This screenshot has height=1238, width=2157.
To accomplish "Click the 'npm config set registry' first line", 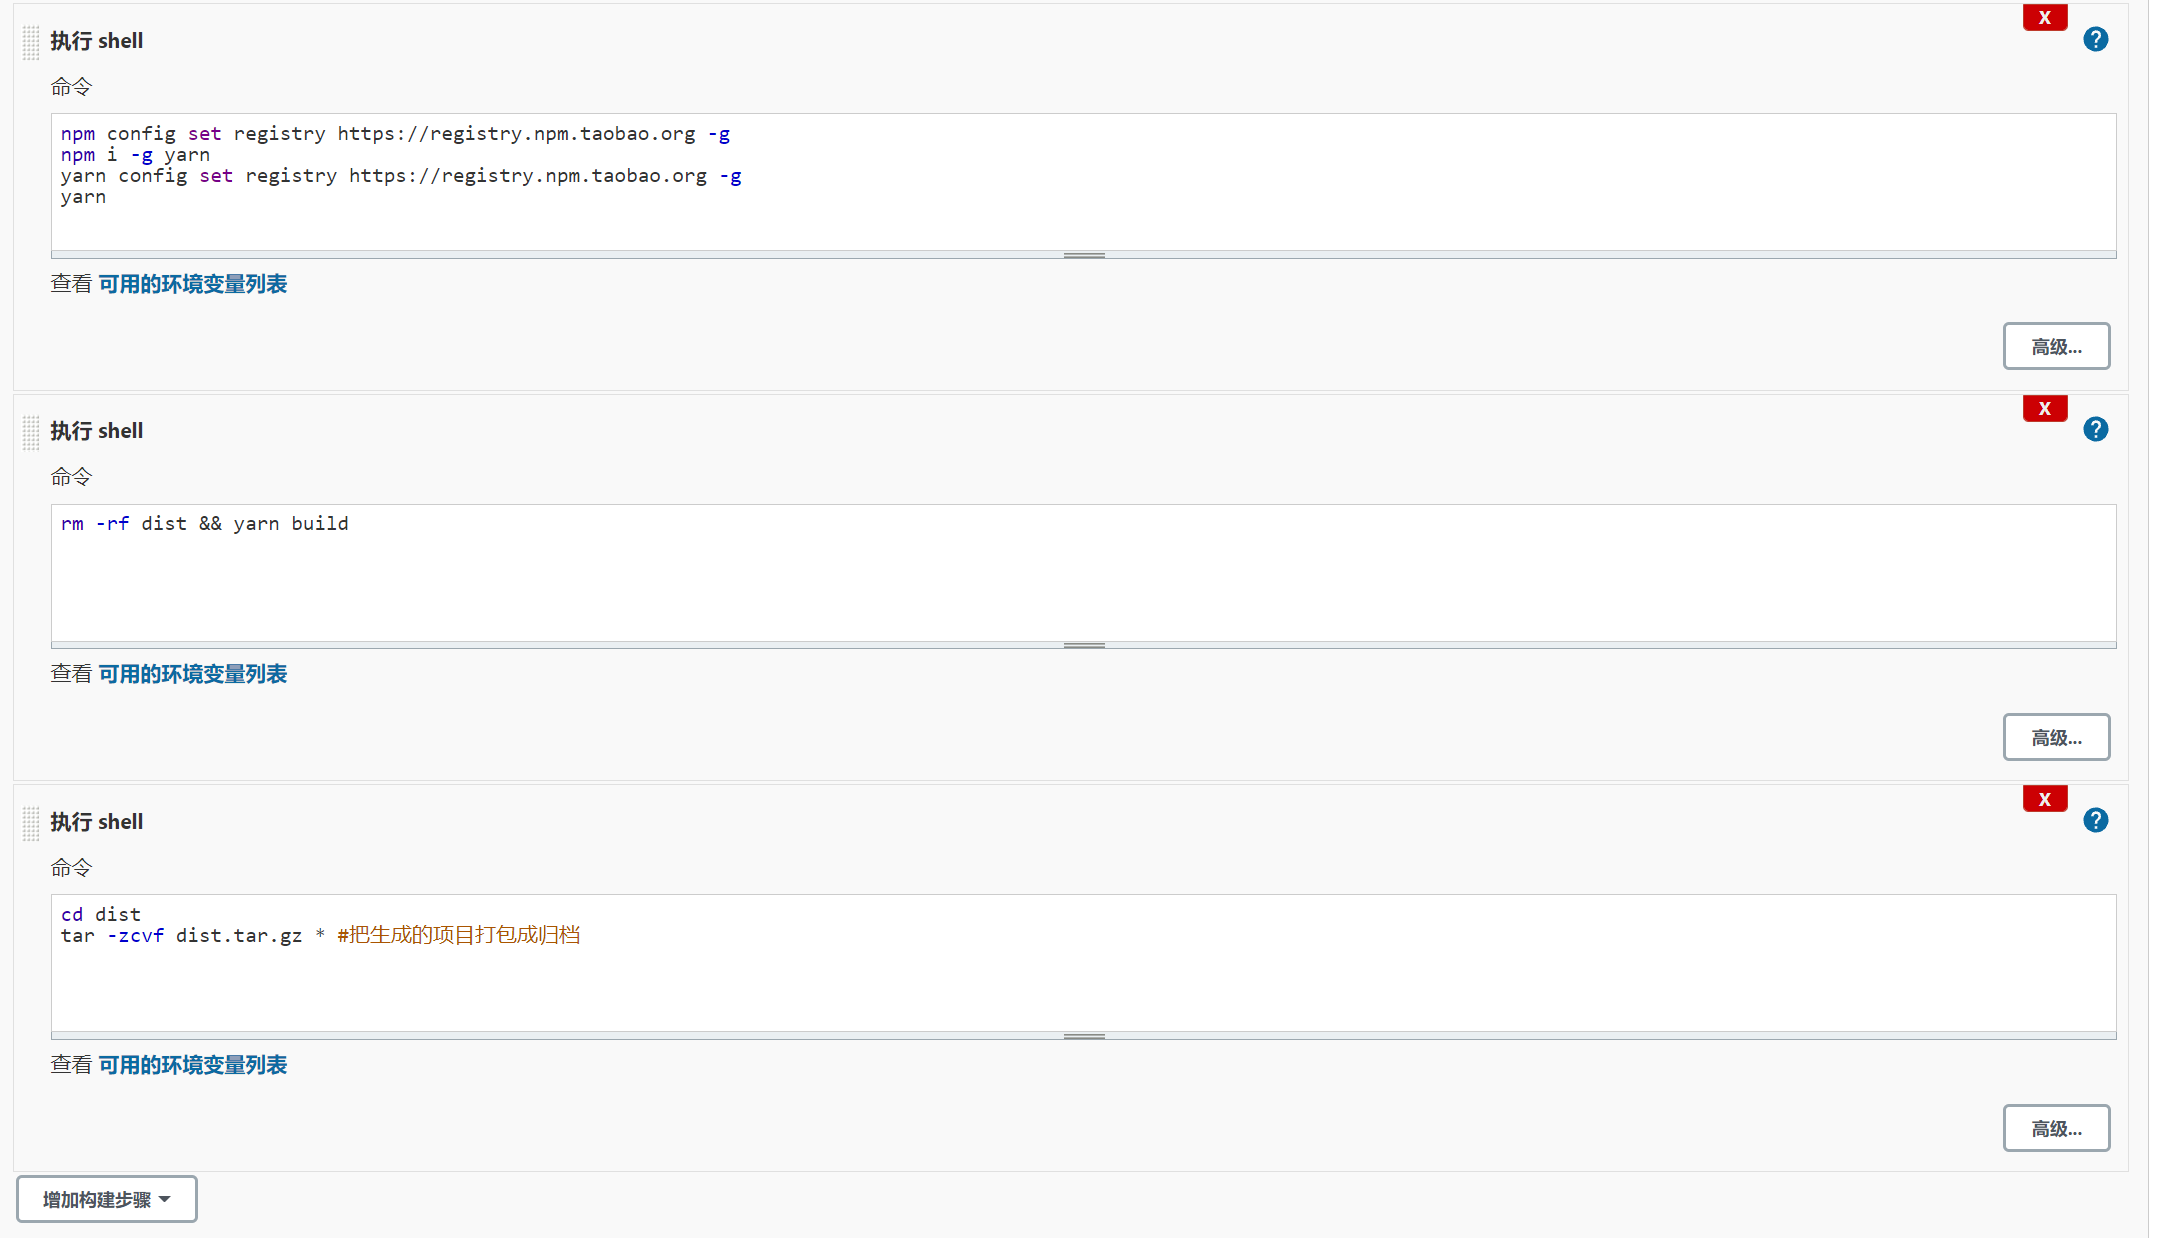I will 395,134.
